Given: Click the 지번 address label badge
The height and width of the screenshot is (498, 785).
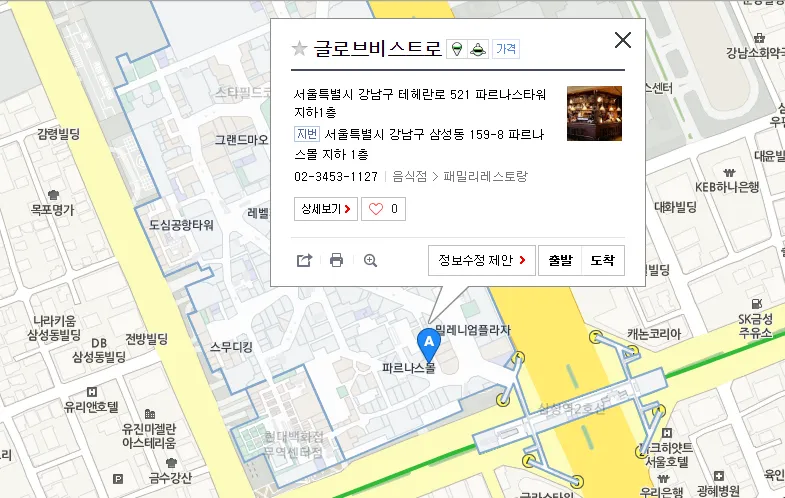Looking at the screenshot, I should 306,134.
